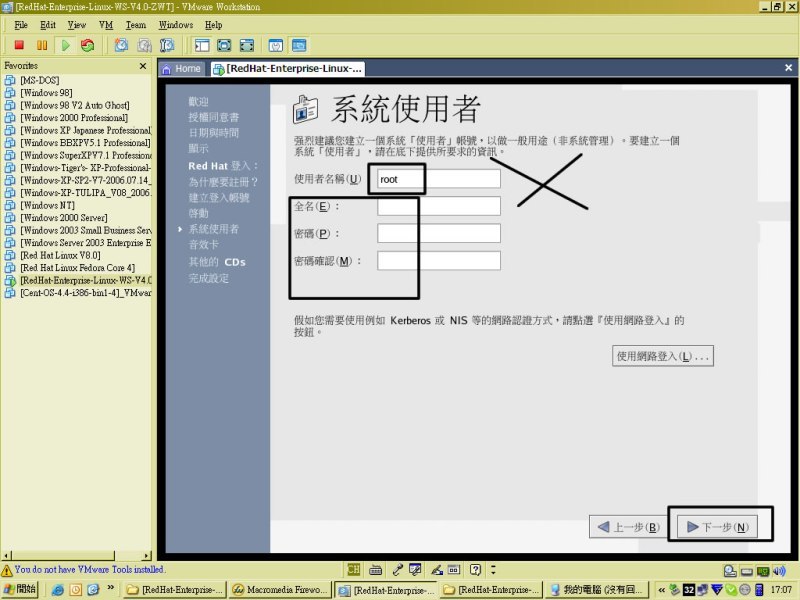
Task: Click the password (密碼) input field
Action: [439, 233]
